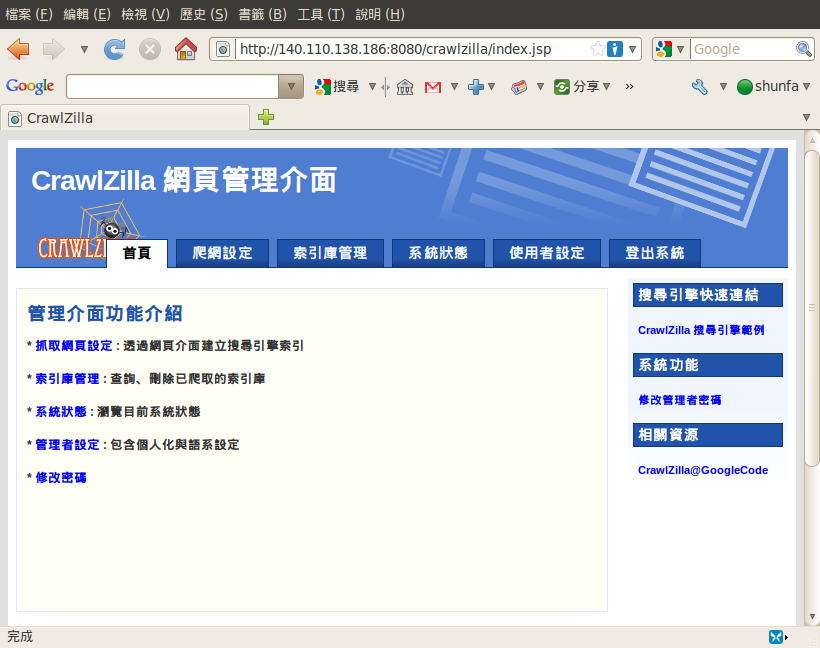Image resolution: width=820 pixels, height=648 pixels.
Task: Open CrawlZilla@GoogleCode sidebar link
Action: (703, 470)
